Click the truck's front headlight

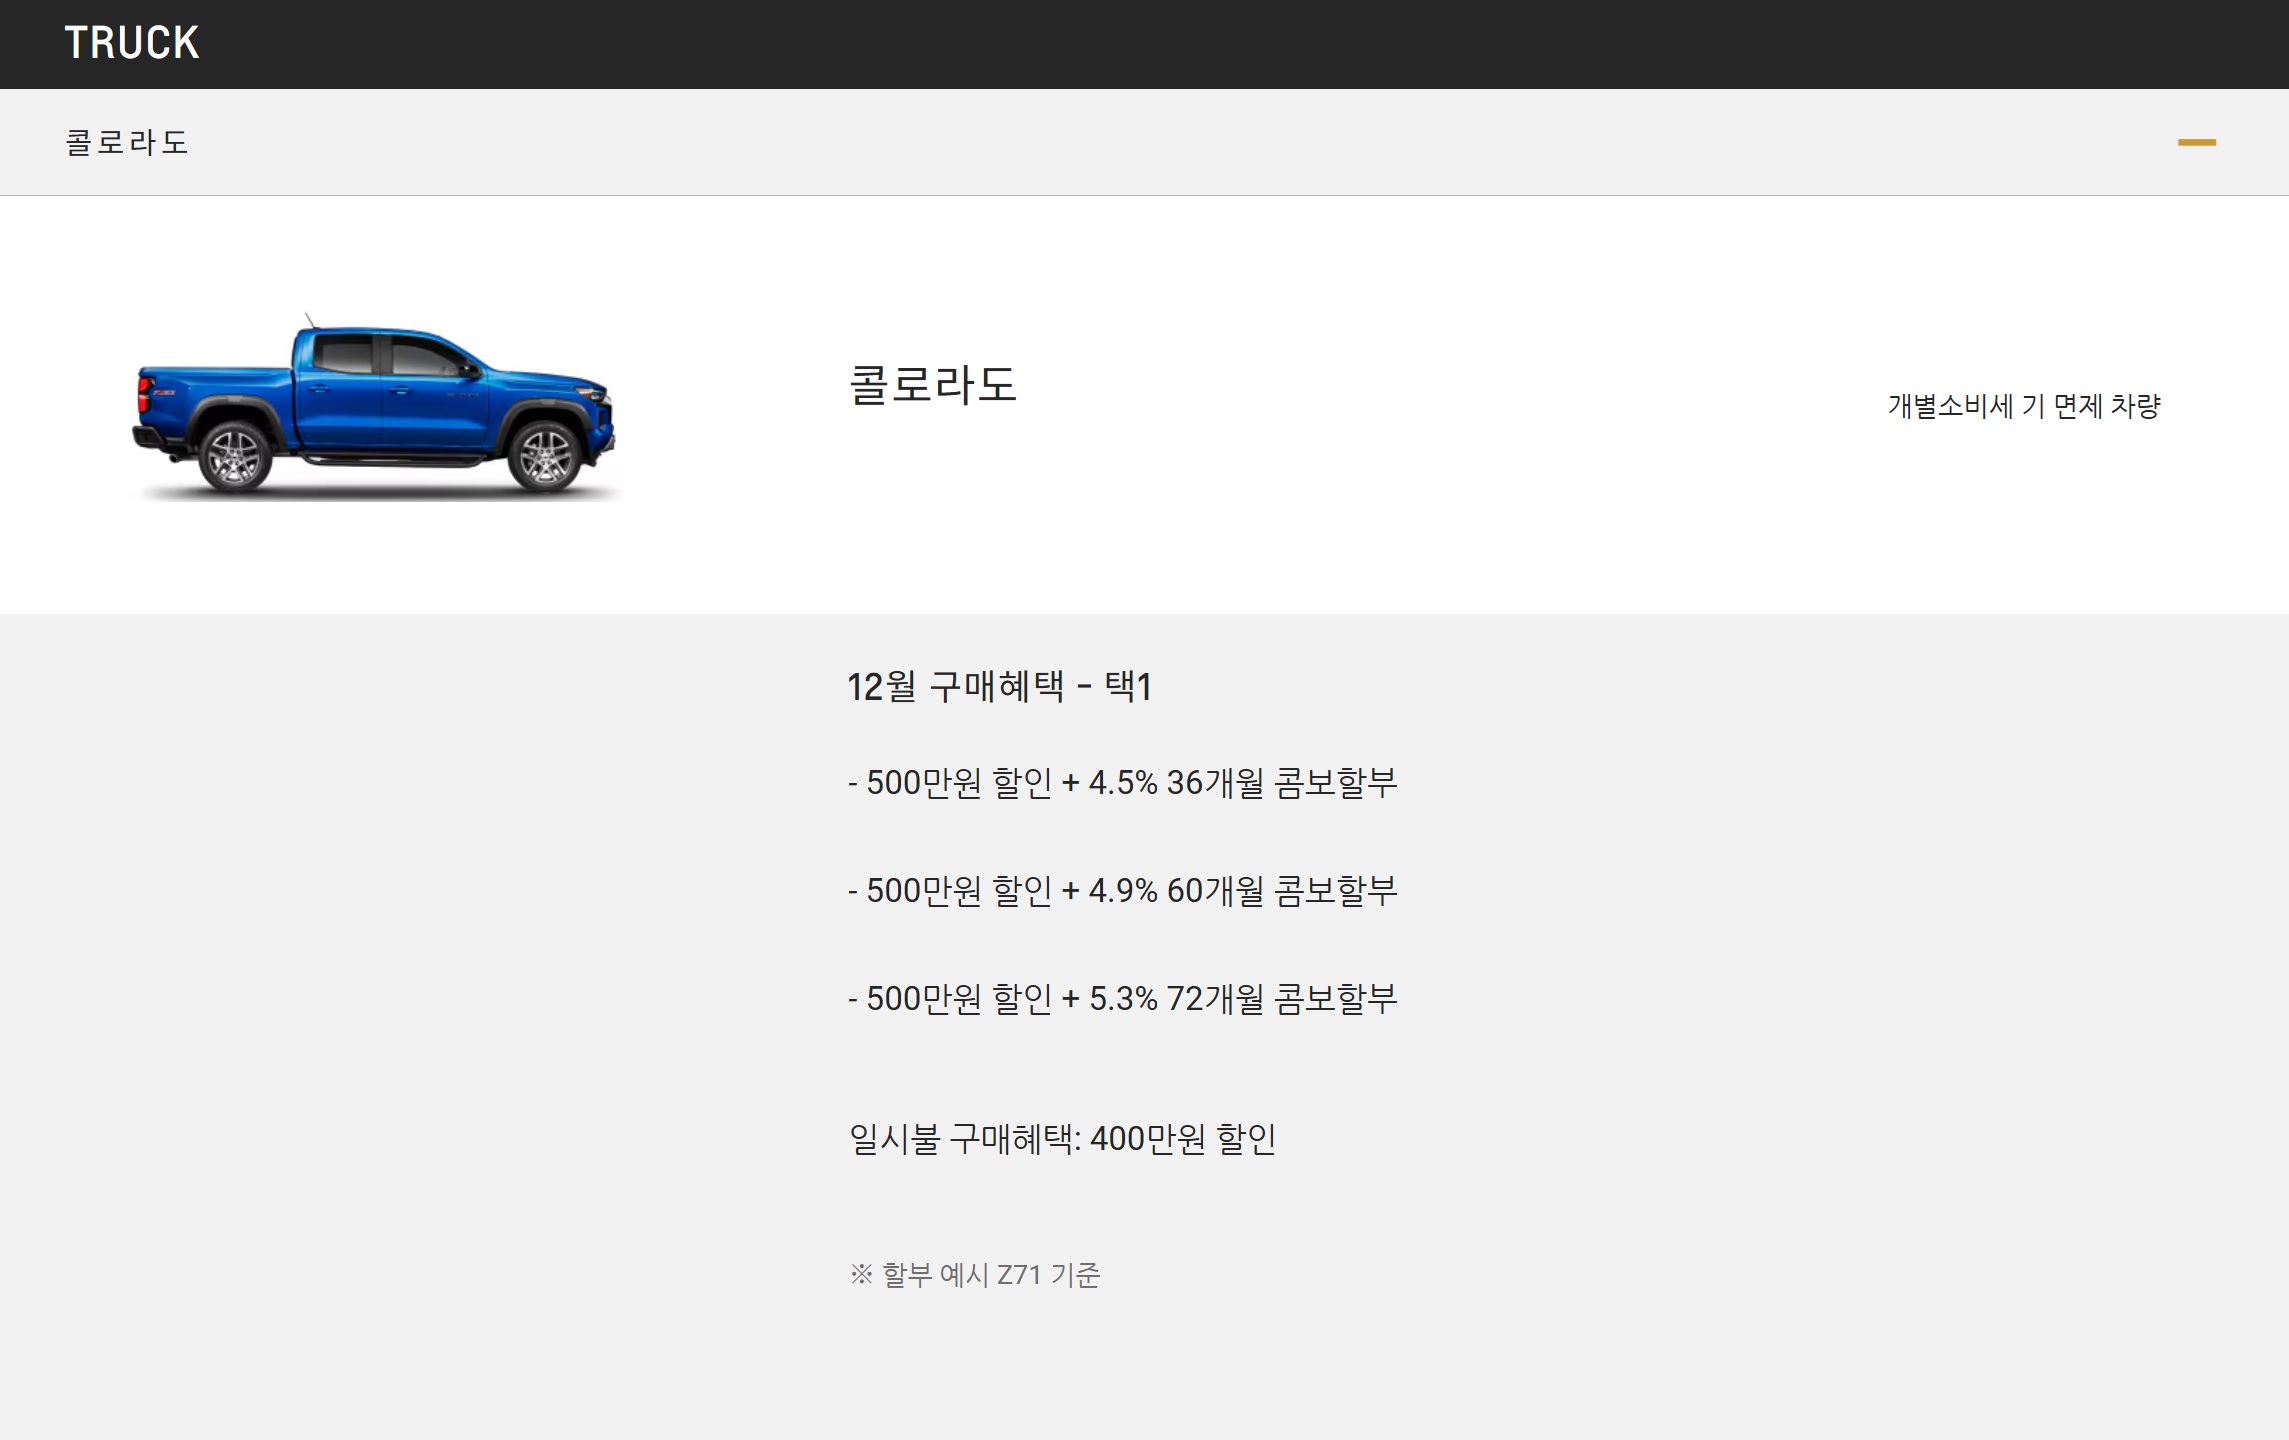(594, 393)
